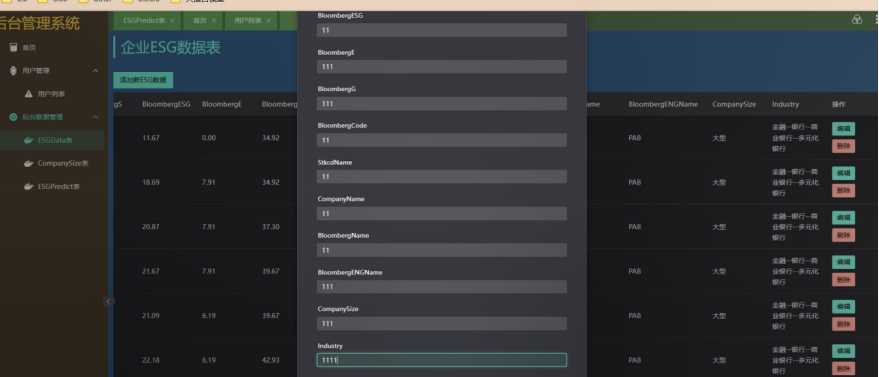Screen dimensions: 879x377
Task: Click the 42.93 cell in the table
Action: (x=271, y=360)
